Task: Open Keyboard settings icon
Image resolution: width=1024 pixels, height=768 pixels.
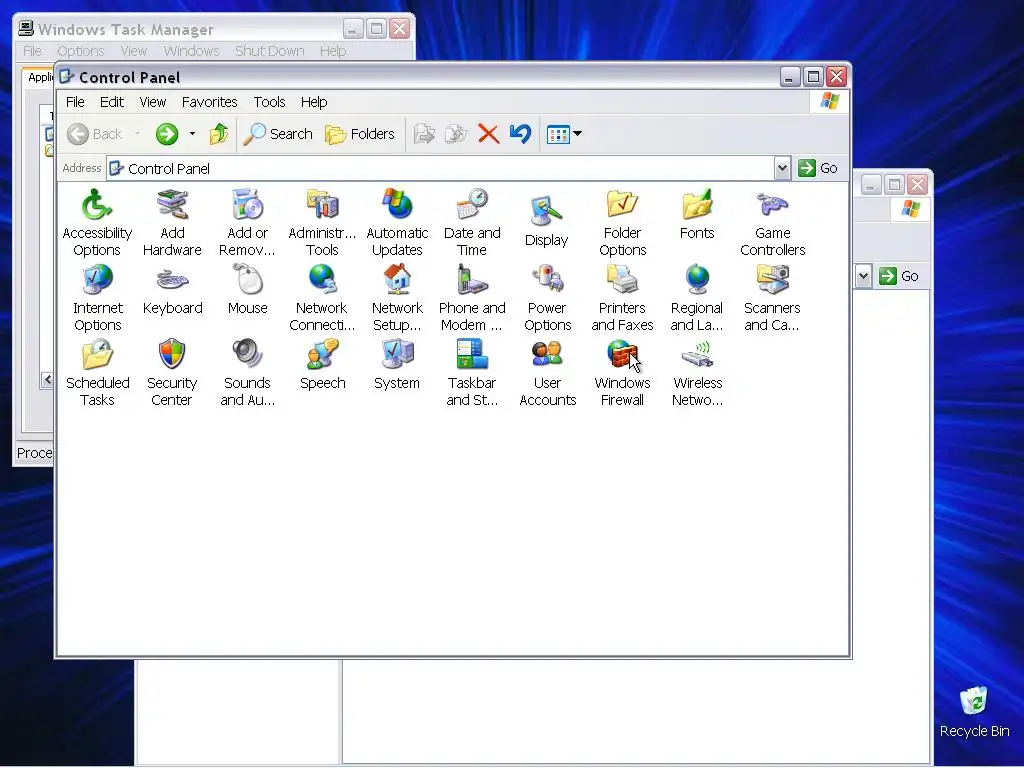Action: coord(172,290)
